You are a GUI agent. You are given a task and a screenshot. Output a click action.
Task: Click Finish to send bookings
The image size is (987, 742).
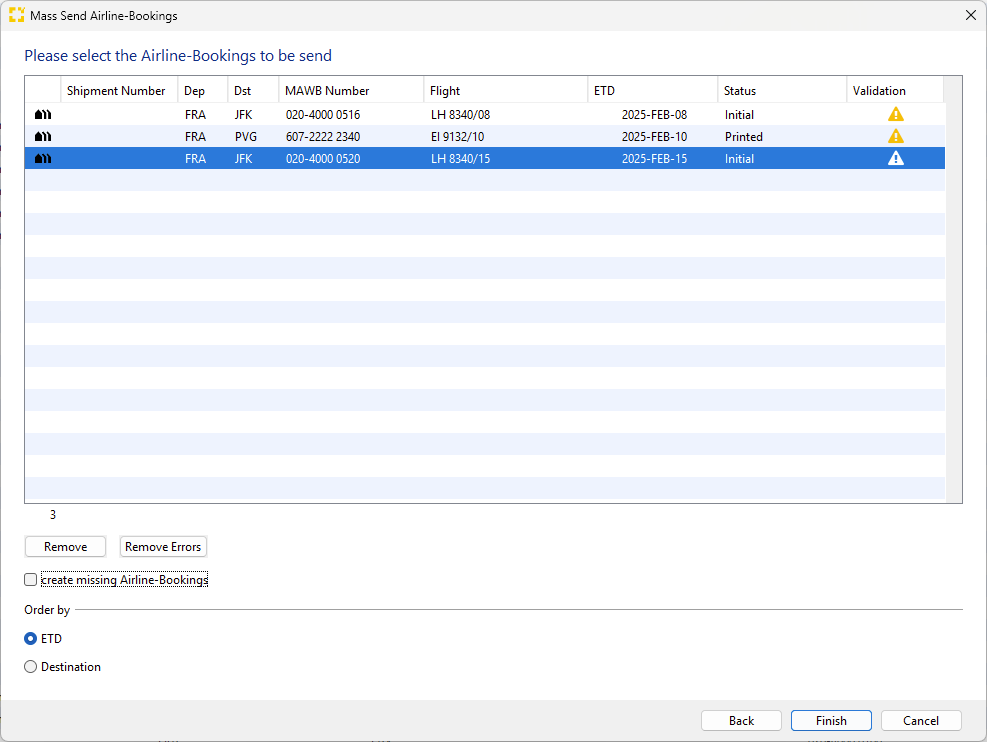coord(830,721)
